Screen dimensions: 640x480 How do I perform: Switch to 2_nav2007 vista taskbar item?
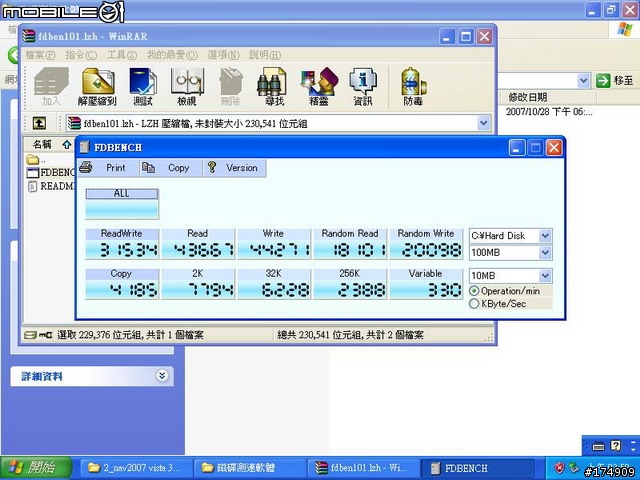tap(136, 467)
